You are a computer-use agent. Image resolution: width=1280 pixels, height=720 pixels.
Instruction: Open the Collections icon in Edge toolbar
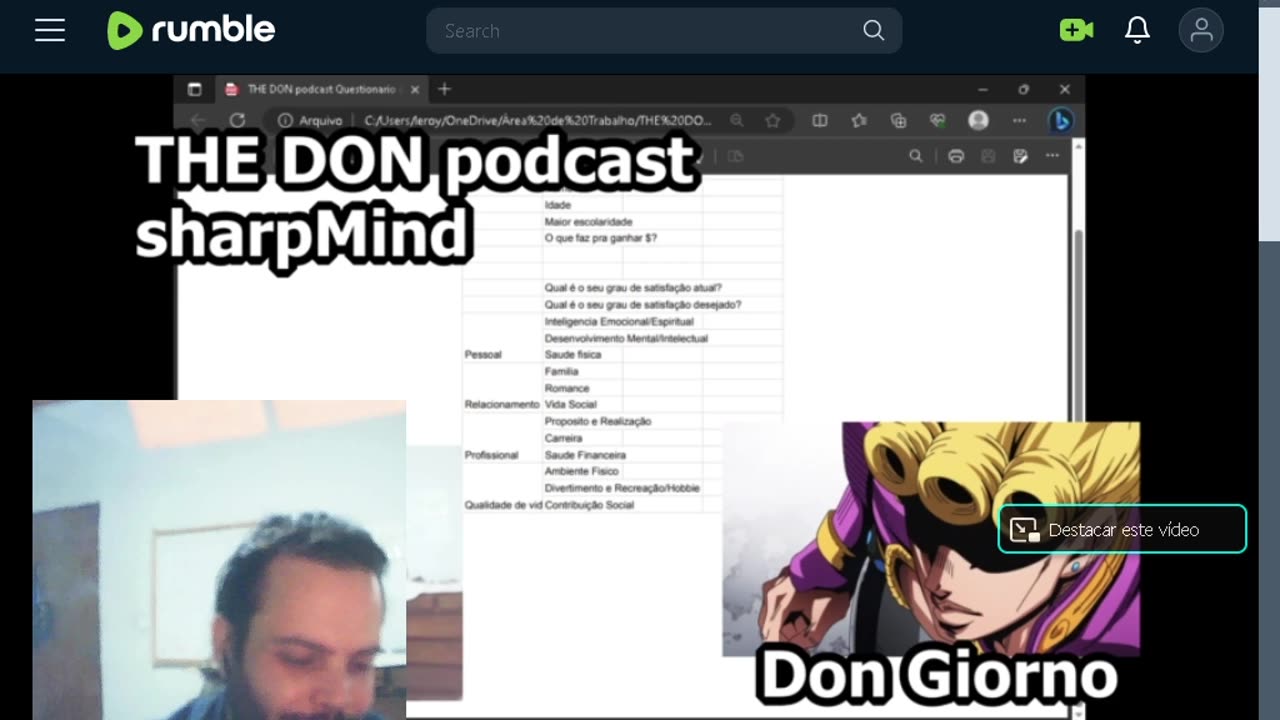click(x=898, y=120)
